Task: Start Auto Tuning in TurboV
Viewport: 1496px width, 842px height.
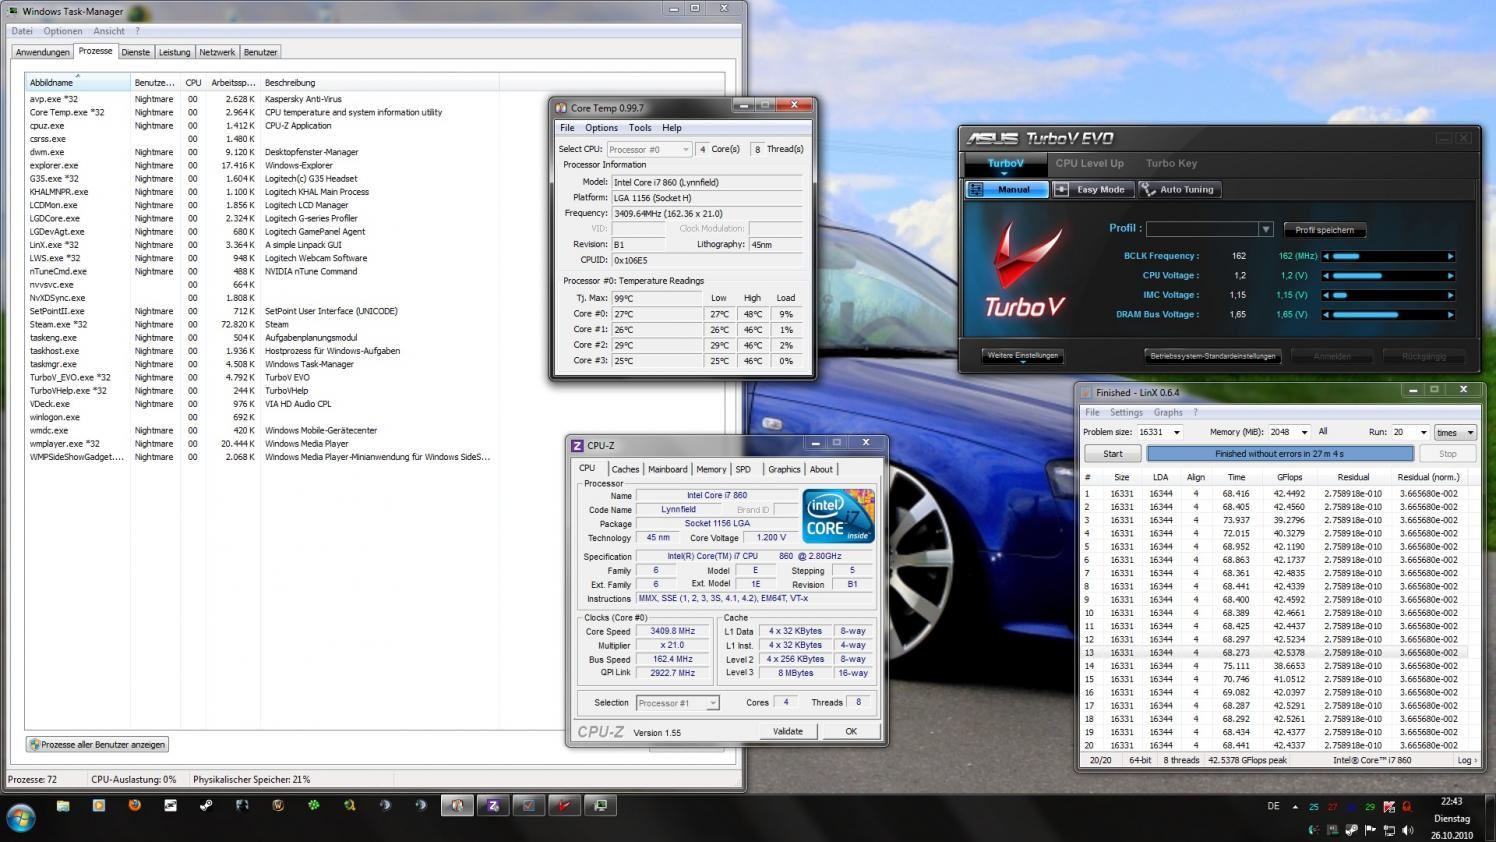Action: 1180,189
